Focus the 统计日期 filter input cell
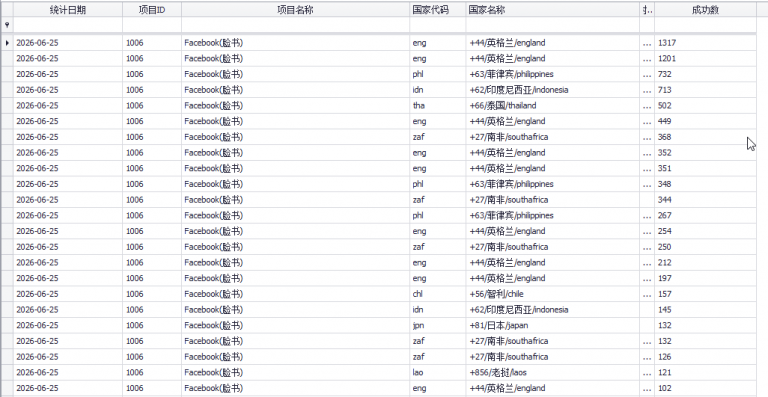This screenshot has height=397, width=768. point(68,25)
